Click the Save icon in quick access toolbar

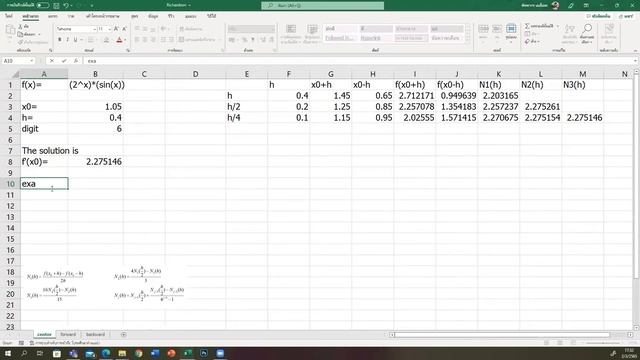(x=56, y=5)
